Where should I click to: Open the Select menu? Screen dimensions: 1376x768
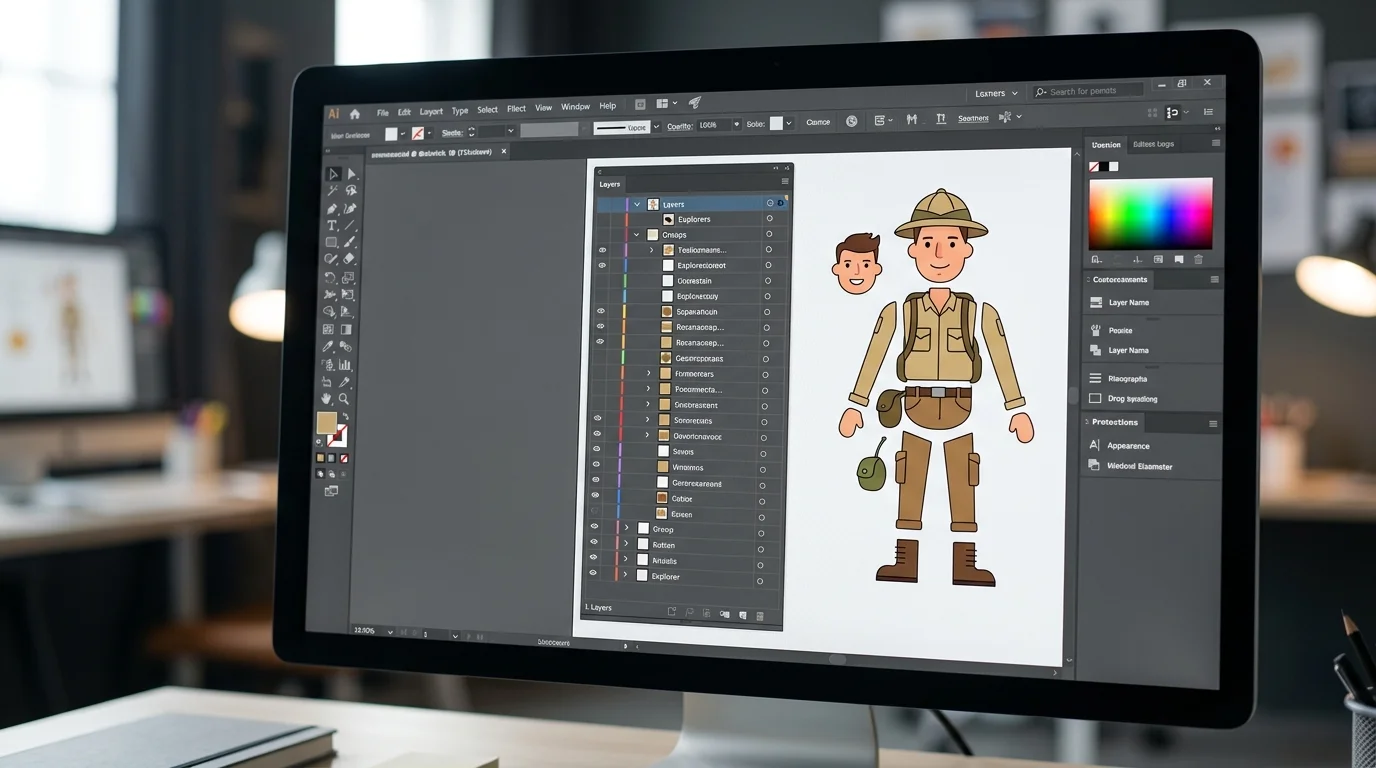[x=487, y=110]
